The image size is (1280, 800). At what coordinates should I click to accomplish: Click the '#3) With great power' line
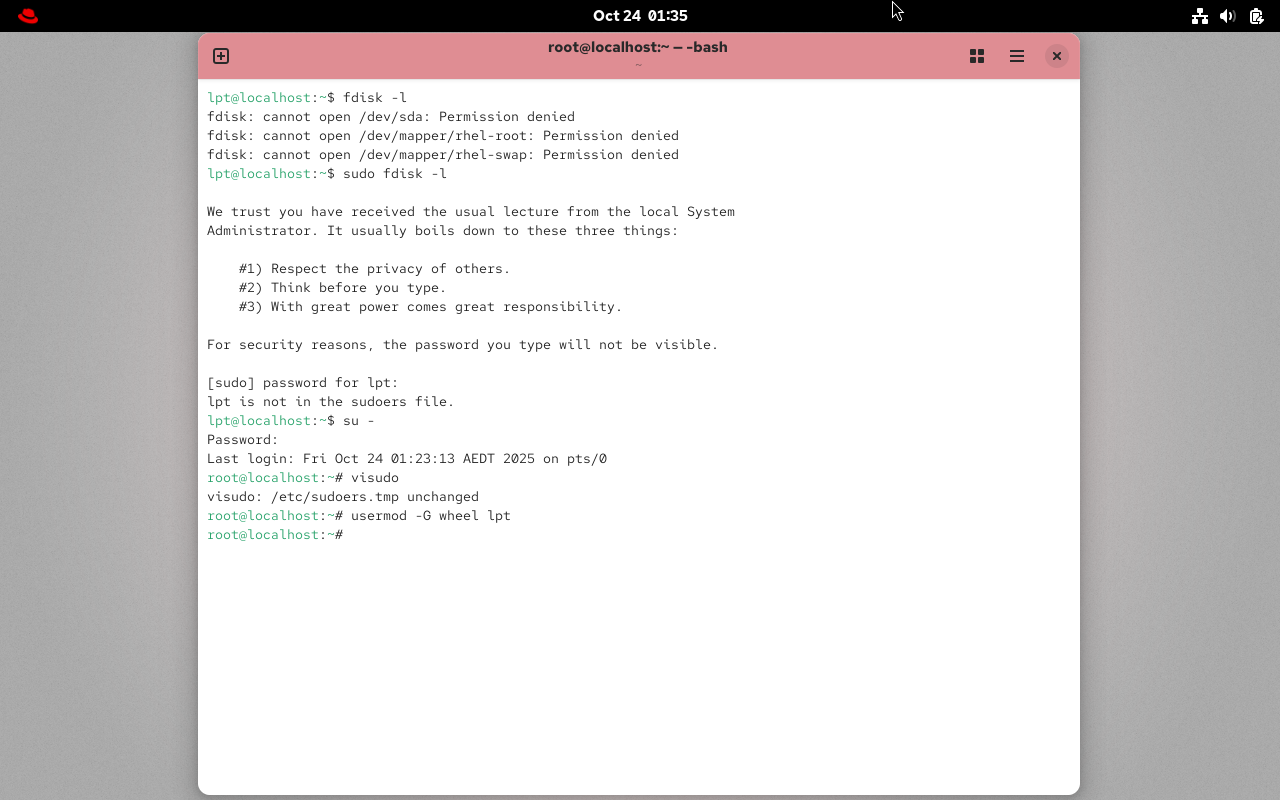tap(431, 307)
